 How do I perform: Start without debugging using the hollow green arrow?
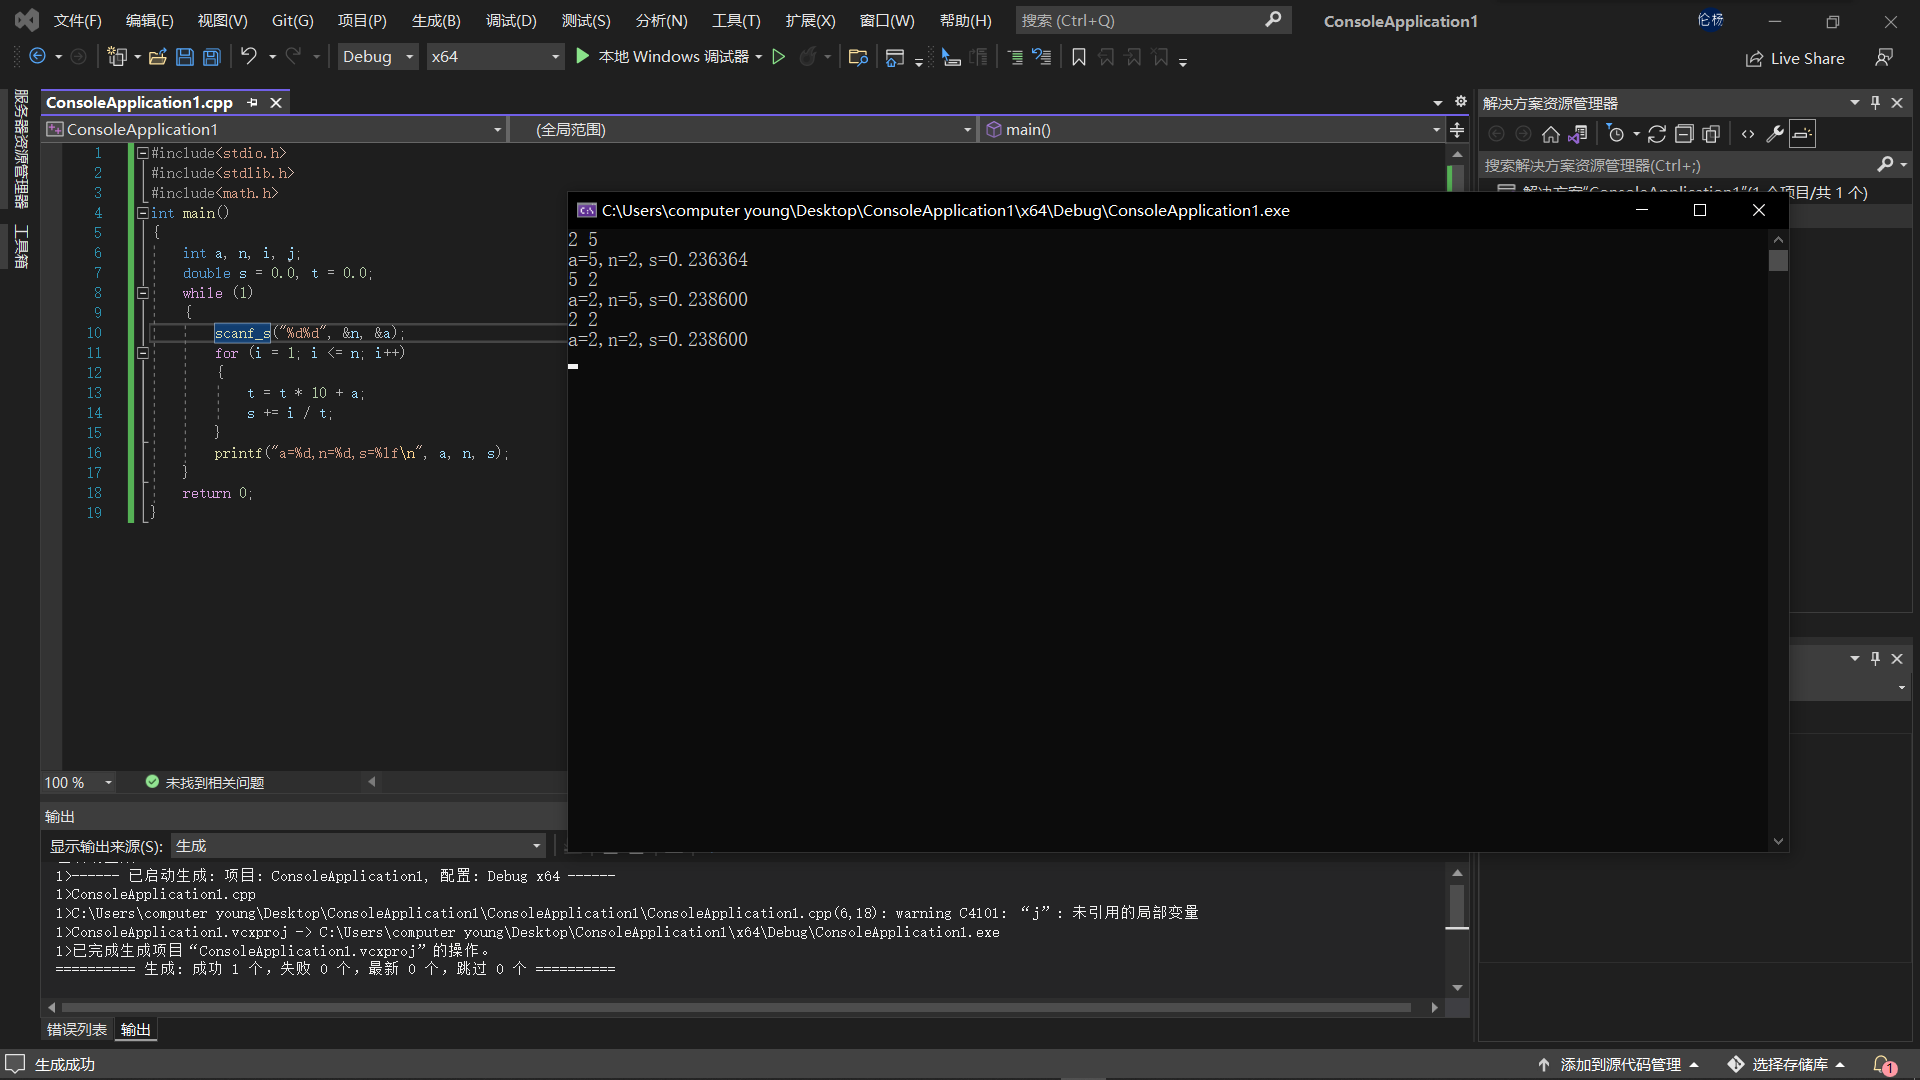[778, 57]
